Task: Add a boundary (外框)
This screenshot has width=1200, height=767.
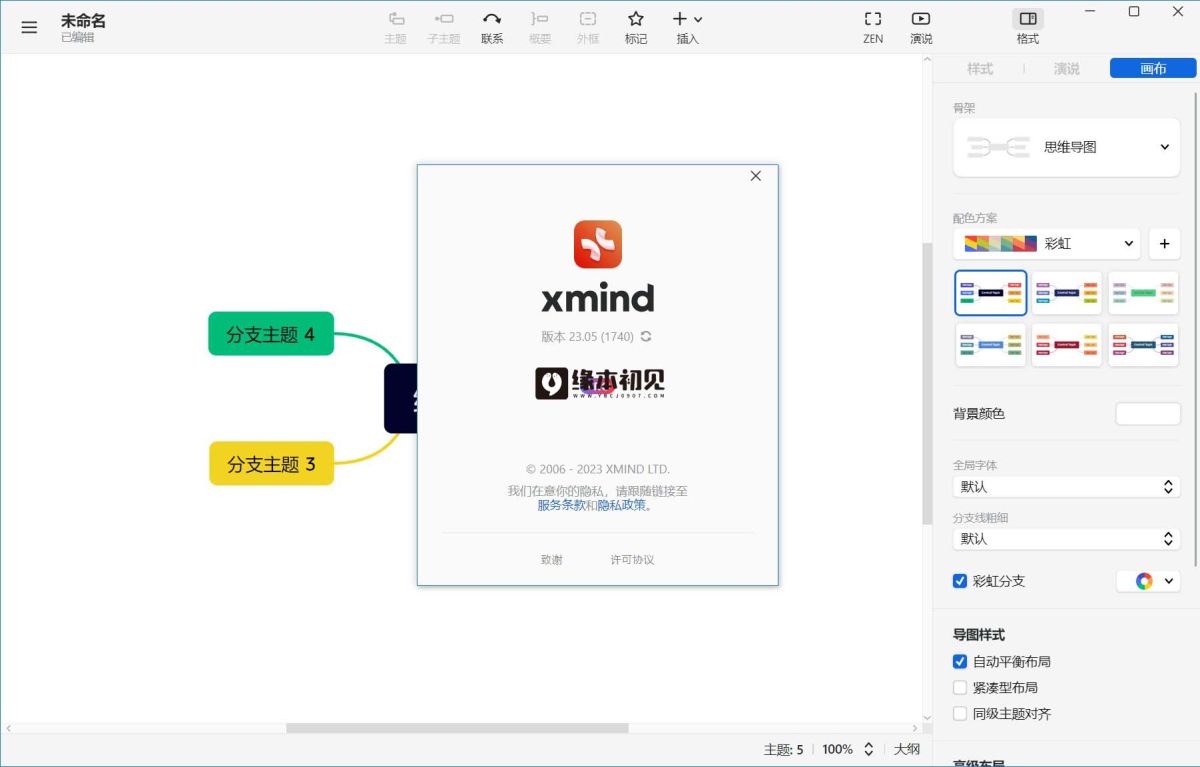Action: point(588,27)
